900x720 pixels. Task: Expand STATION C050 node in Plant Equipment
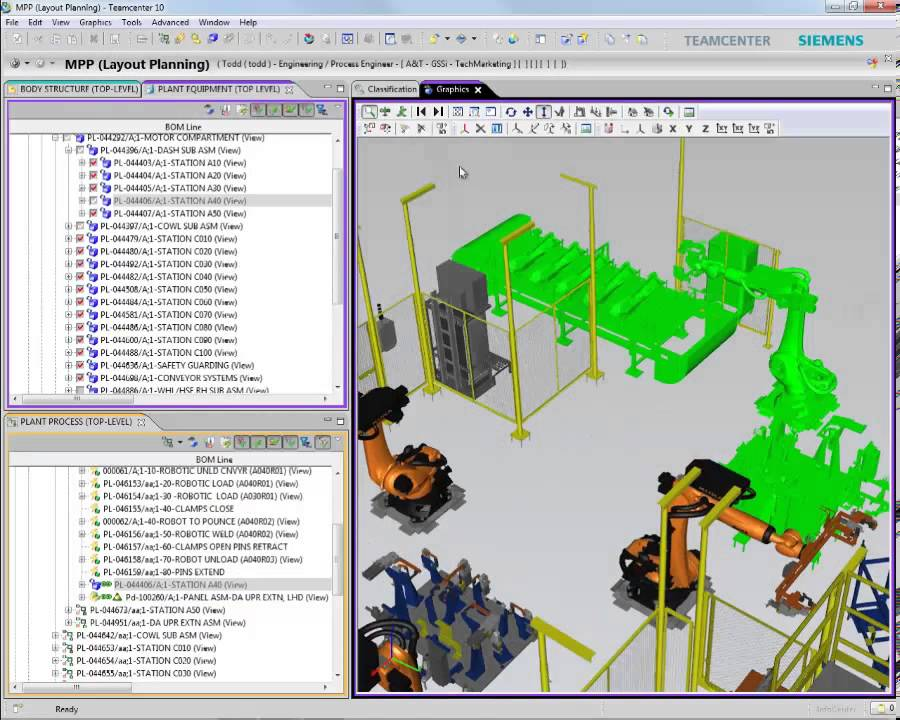point(68,289)
